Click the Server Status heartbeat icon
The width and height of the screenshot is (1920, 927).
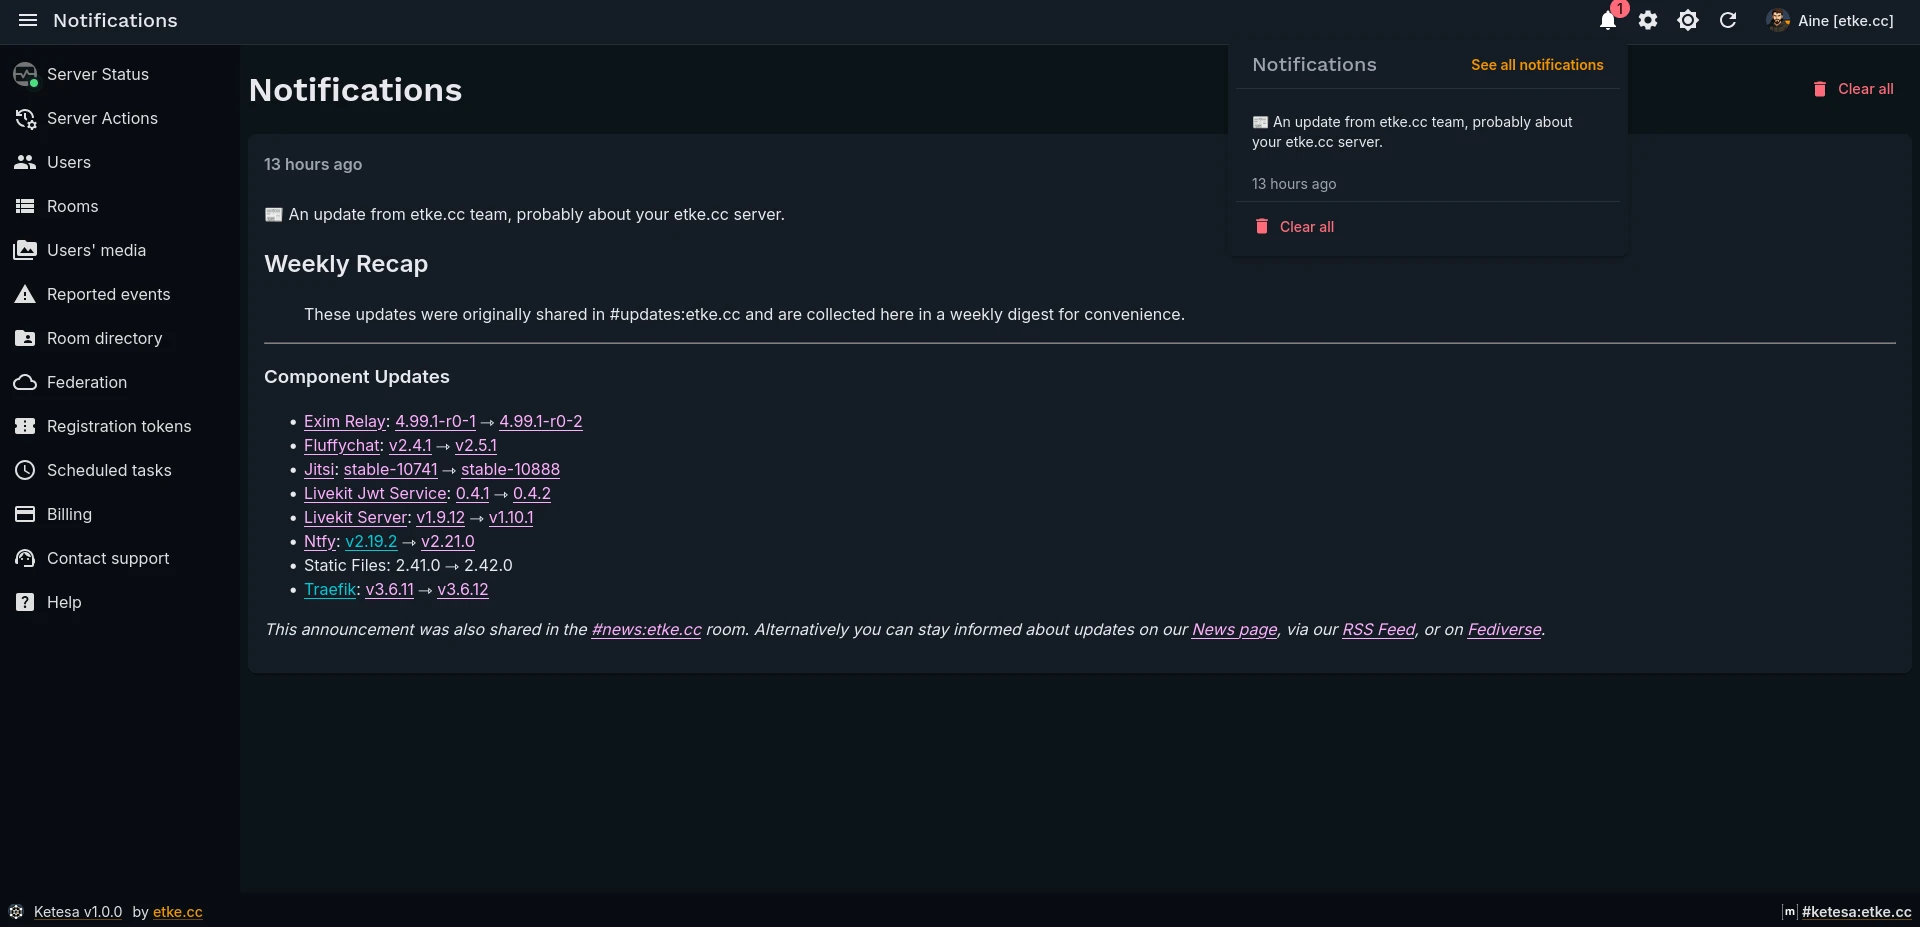tap(25, 74)
